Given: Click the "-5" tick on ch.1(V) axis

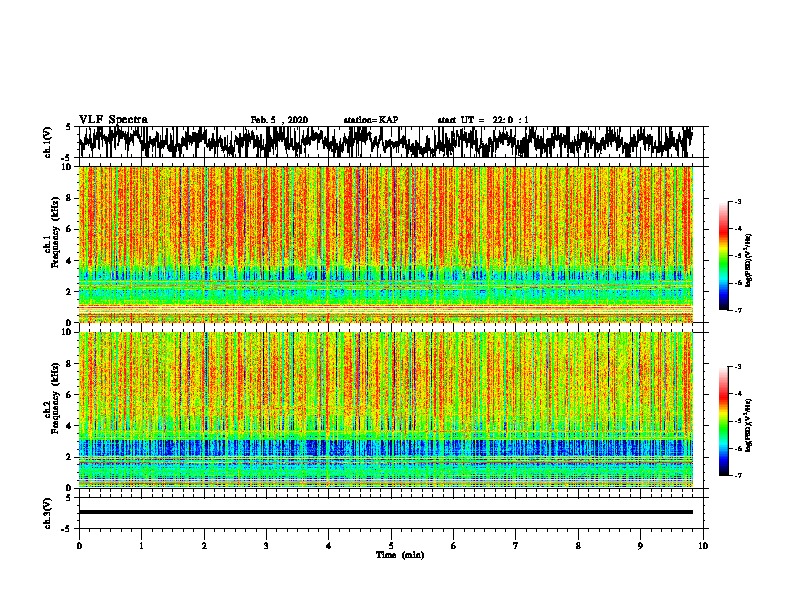Looking at the screenshot, I should [x=67, y=157].
